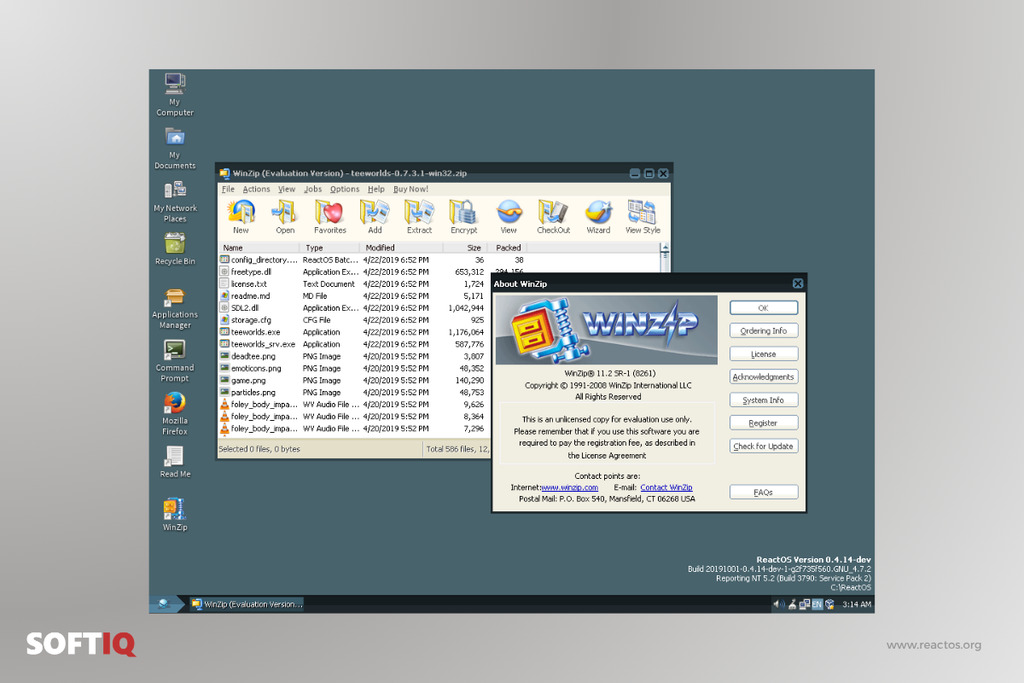Select readme.md in the file list
Viewport: 1024px width, 683px height.
(x=250, y=296)
